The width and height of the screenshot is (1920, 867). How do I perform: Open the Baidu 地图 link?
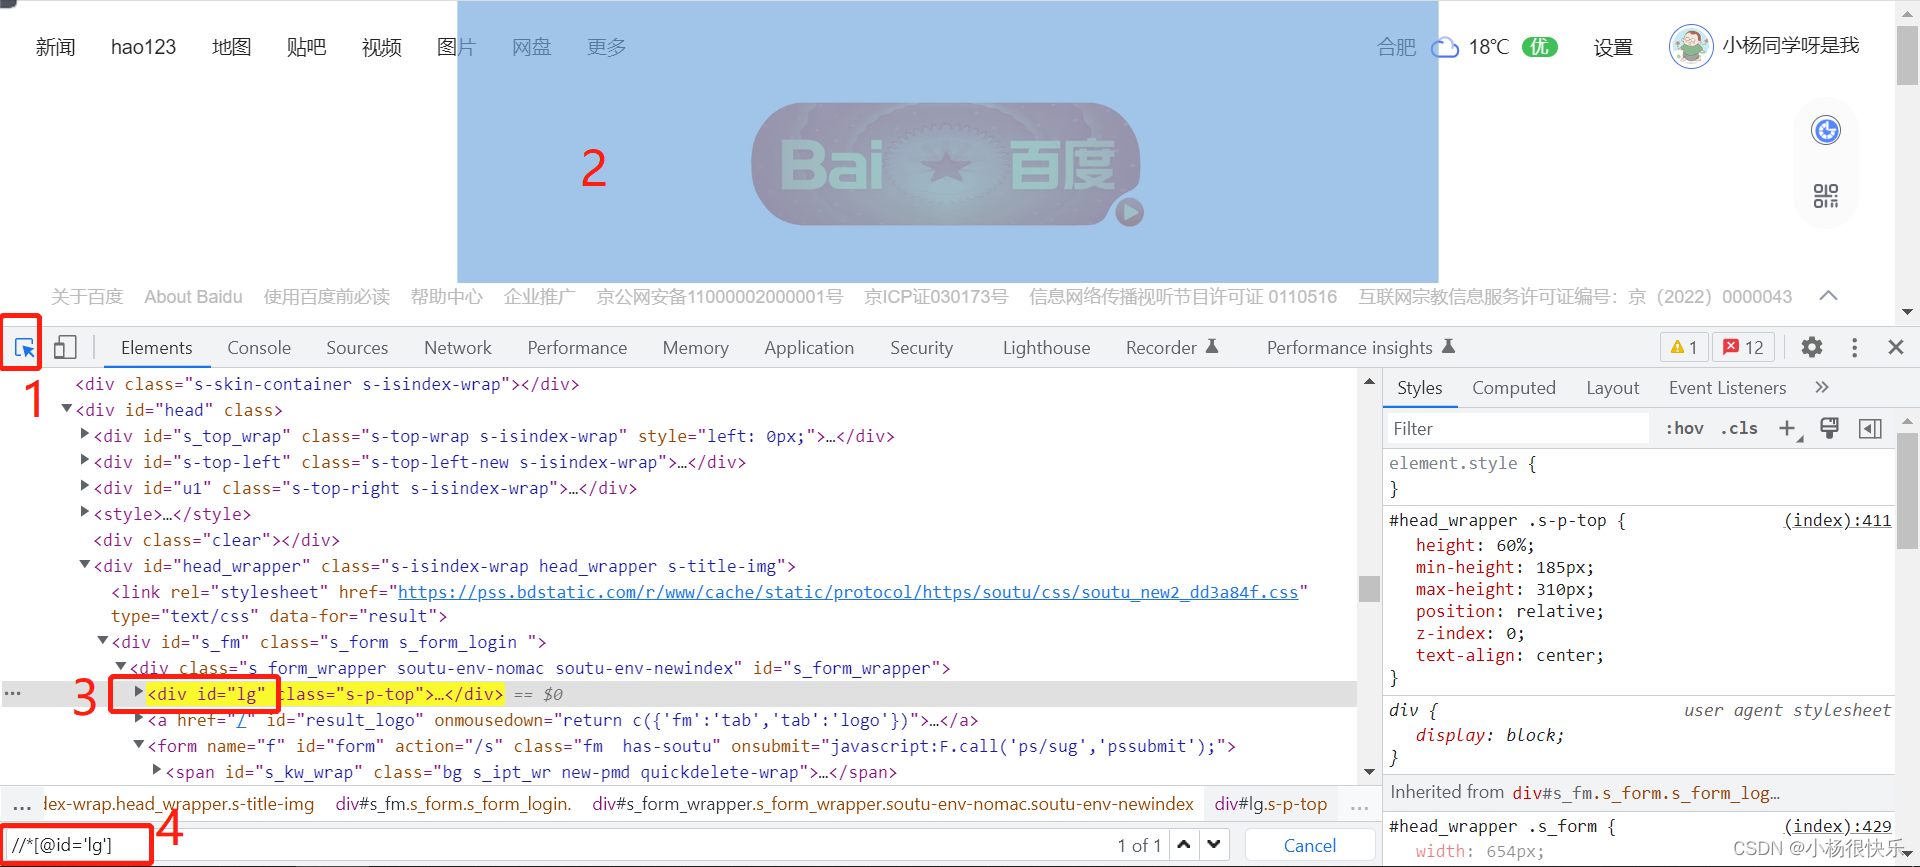click(x=231, y=47)
